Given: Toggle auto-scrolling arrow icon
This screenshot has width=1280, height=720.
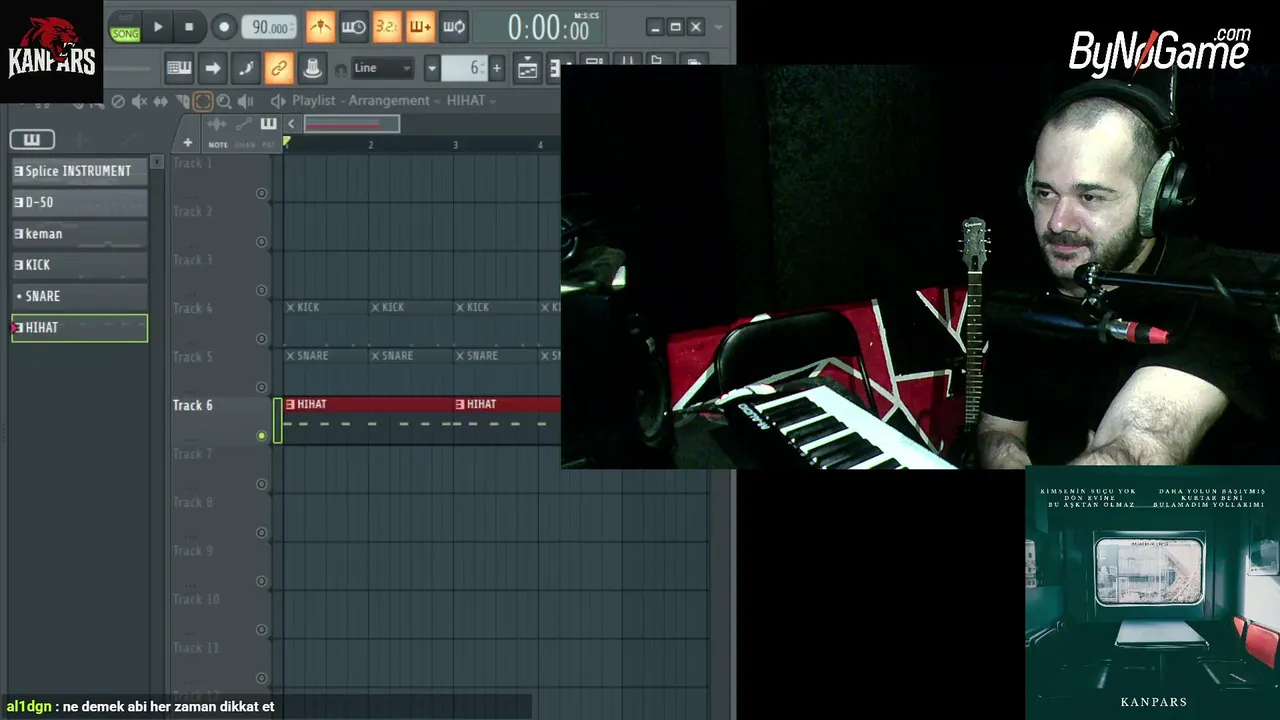Looking at the screenshot, I should [212, 68].
